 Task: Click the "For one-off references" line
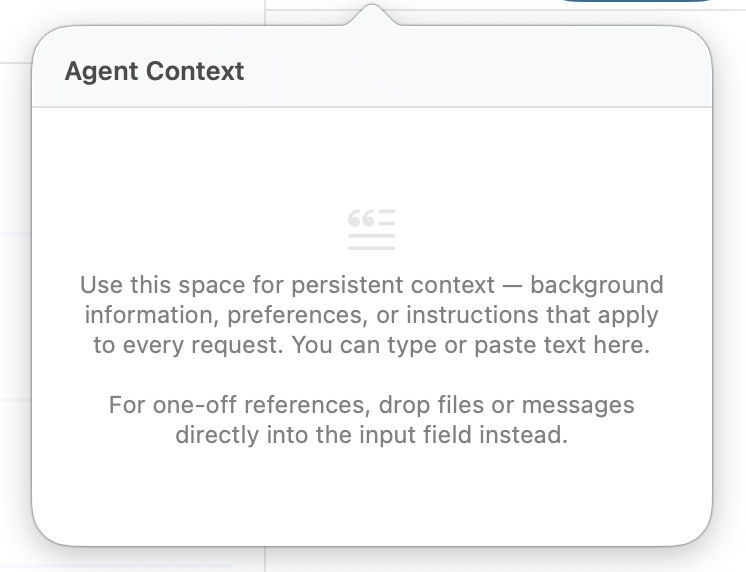click(x=372, y=406)
